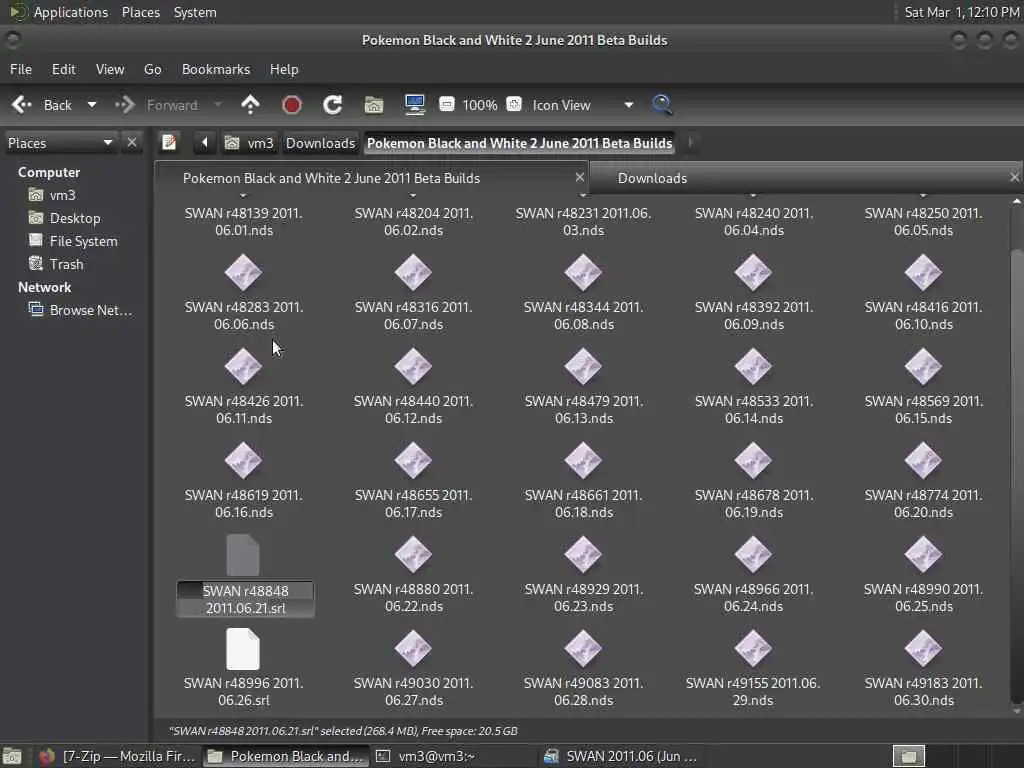This screenshot has width=1024, height=768.
Task: Open the System menu in top panel
Action: point(195,12)
